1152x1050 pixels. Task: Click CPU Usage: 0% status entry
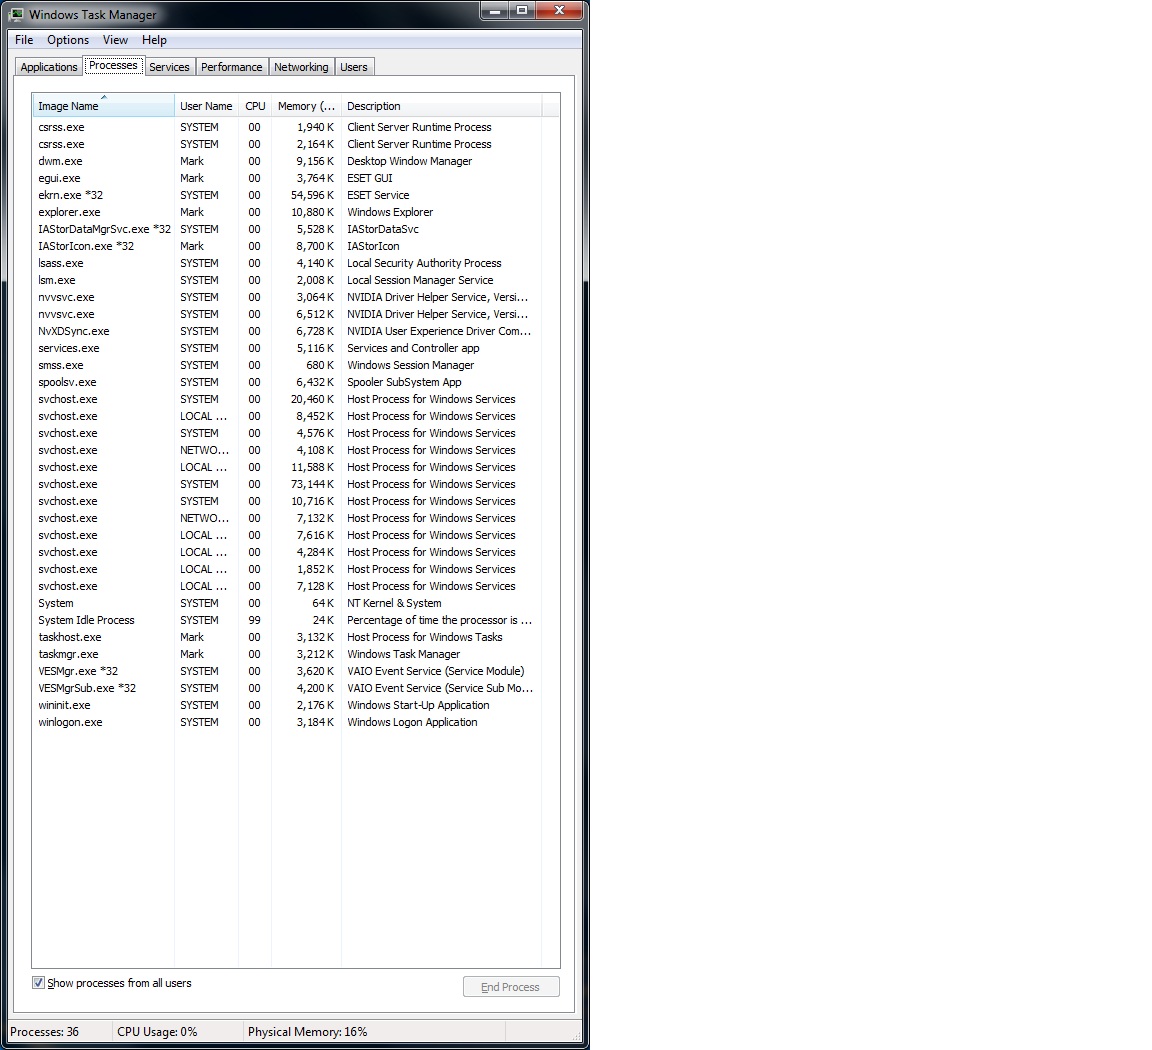pyautogui.click(x=157, y=1032)
